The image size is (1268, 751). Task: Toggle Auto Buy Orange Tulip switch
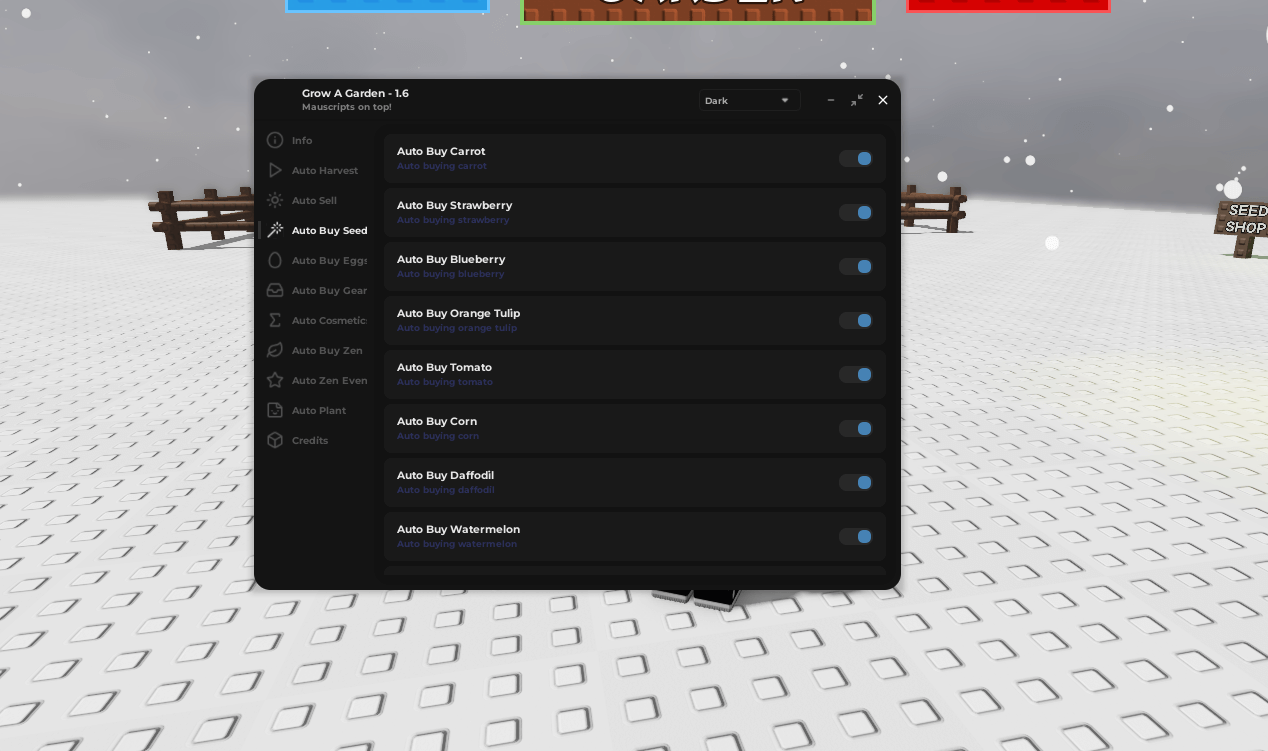coord(856,320)
